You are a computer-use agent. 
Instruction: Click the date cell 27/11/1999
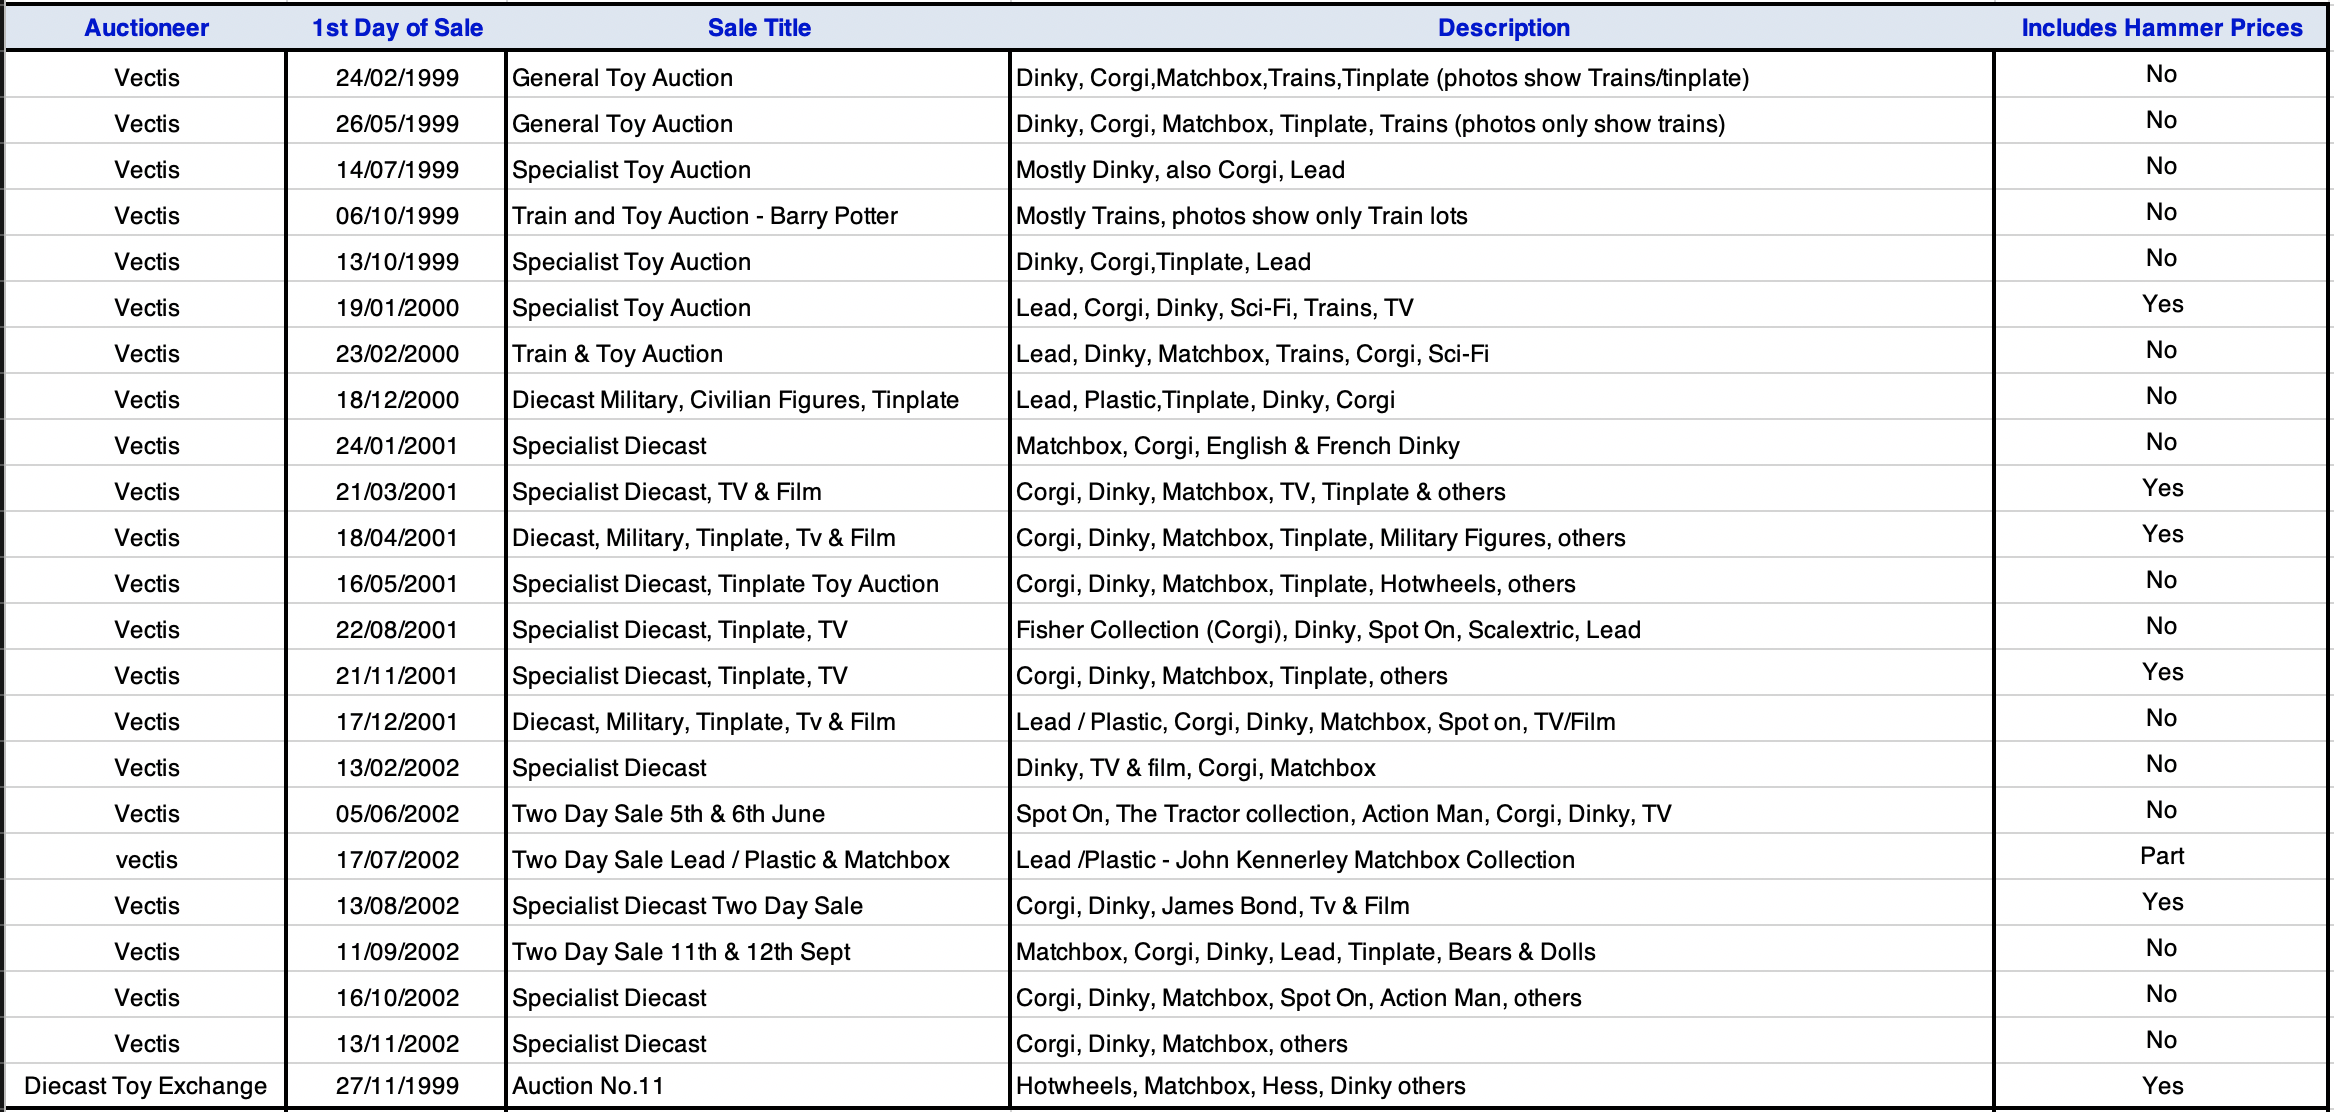pyautogui.click(x=397, y=1086)
